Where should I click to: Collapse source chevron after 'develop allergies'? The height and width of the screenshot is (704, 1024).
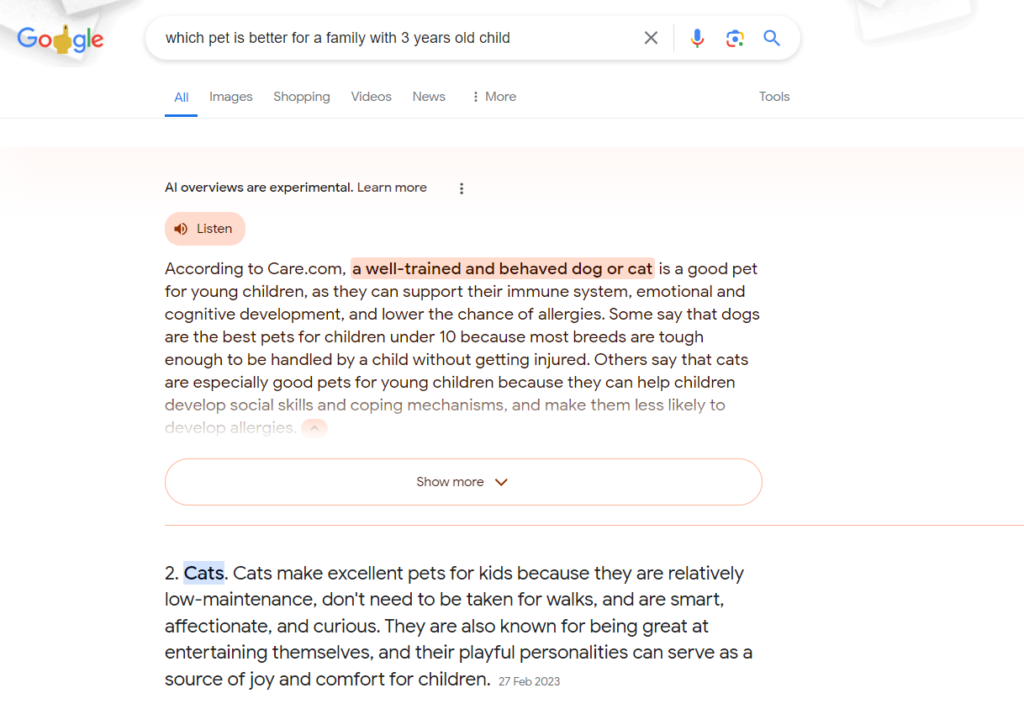pyautogui.click(x=314, y=428)
